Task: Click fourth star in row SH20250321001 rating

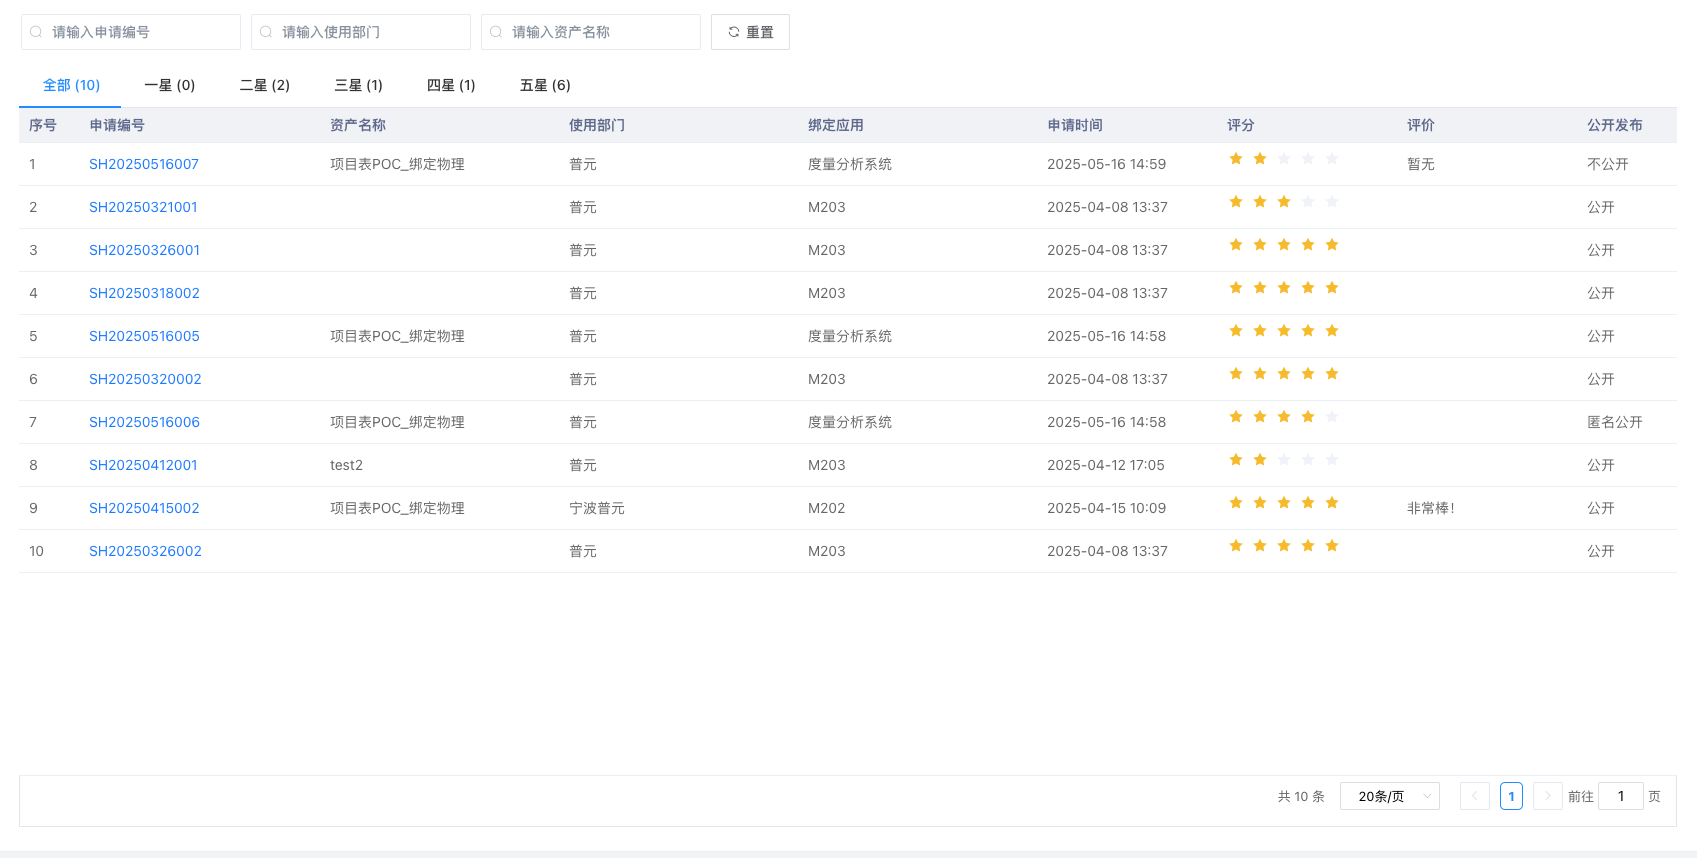Action: point(1308,202)
